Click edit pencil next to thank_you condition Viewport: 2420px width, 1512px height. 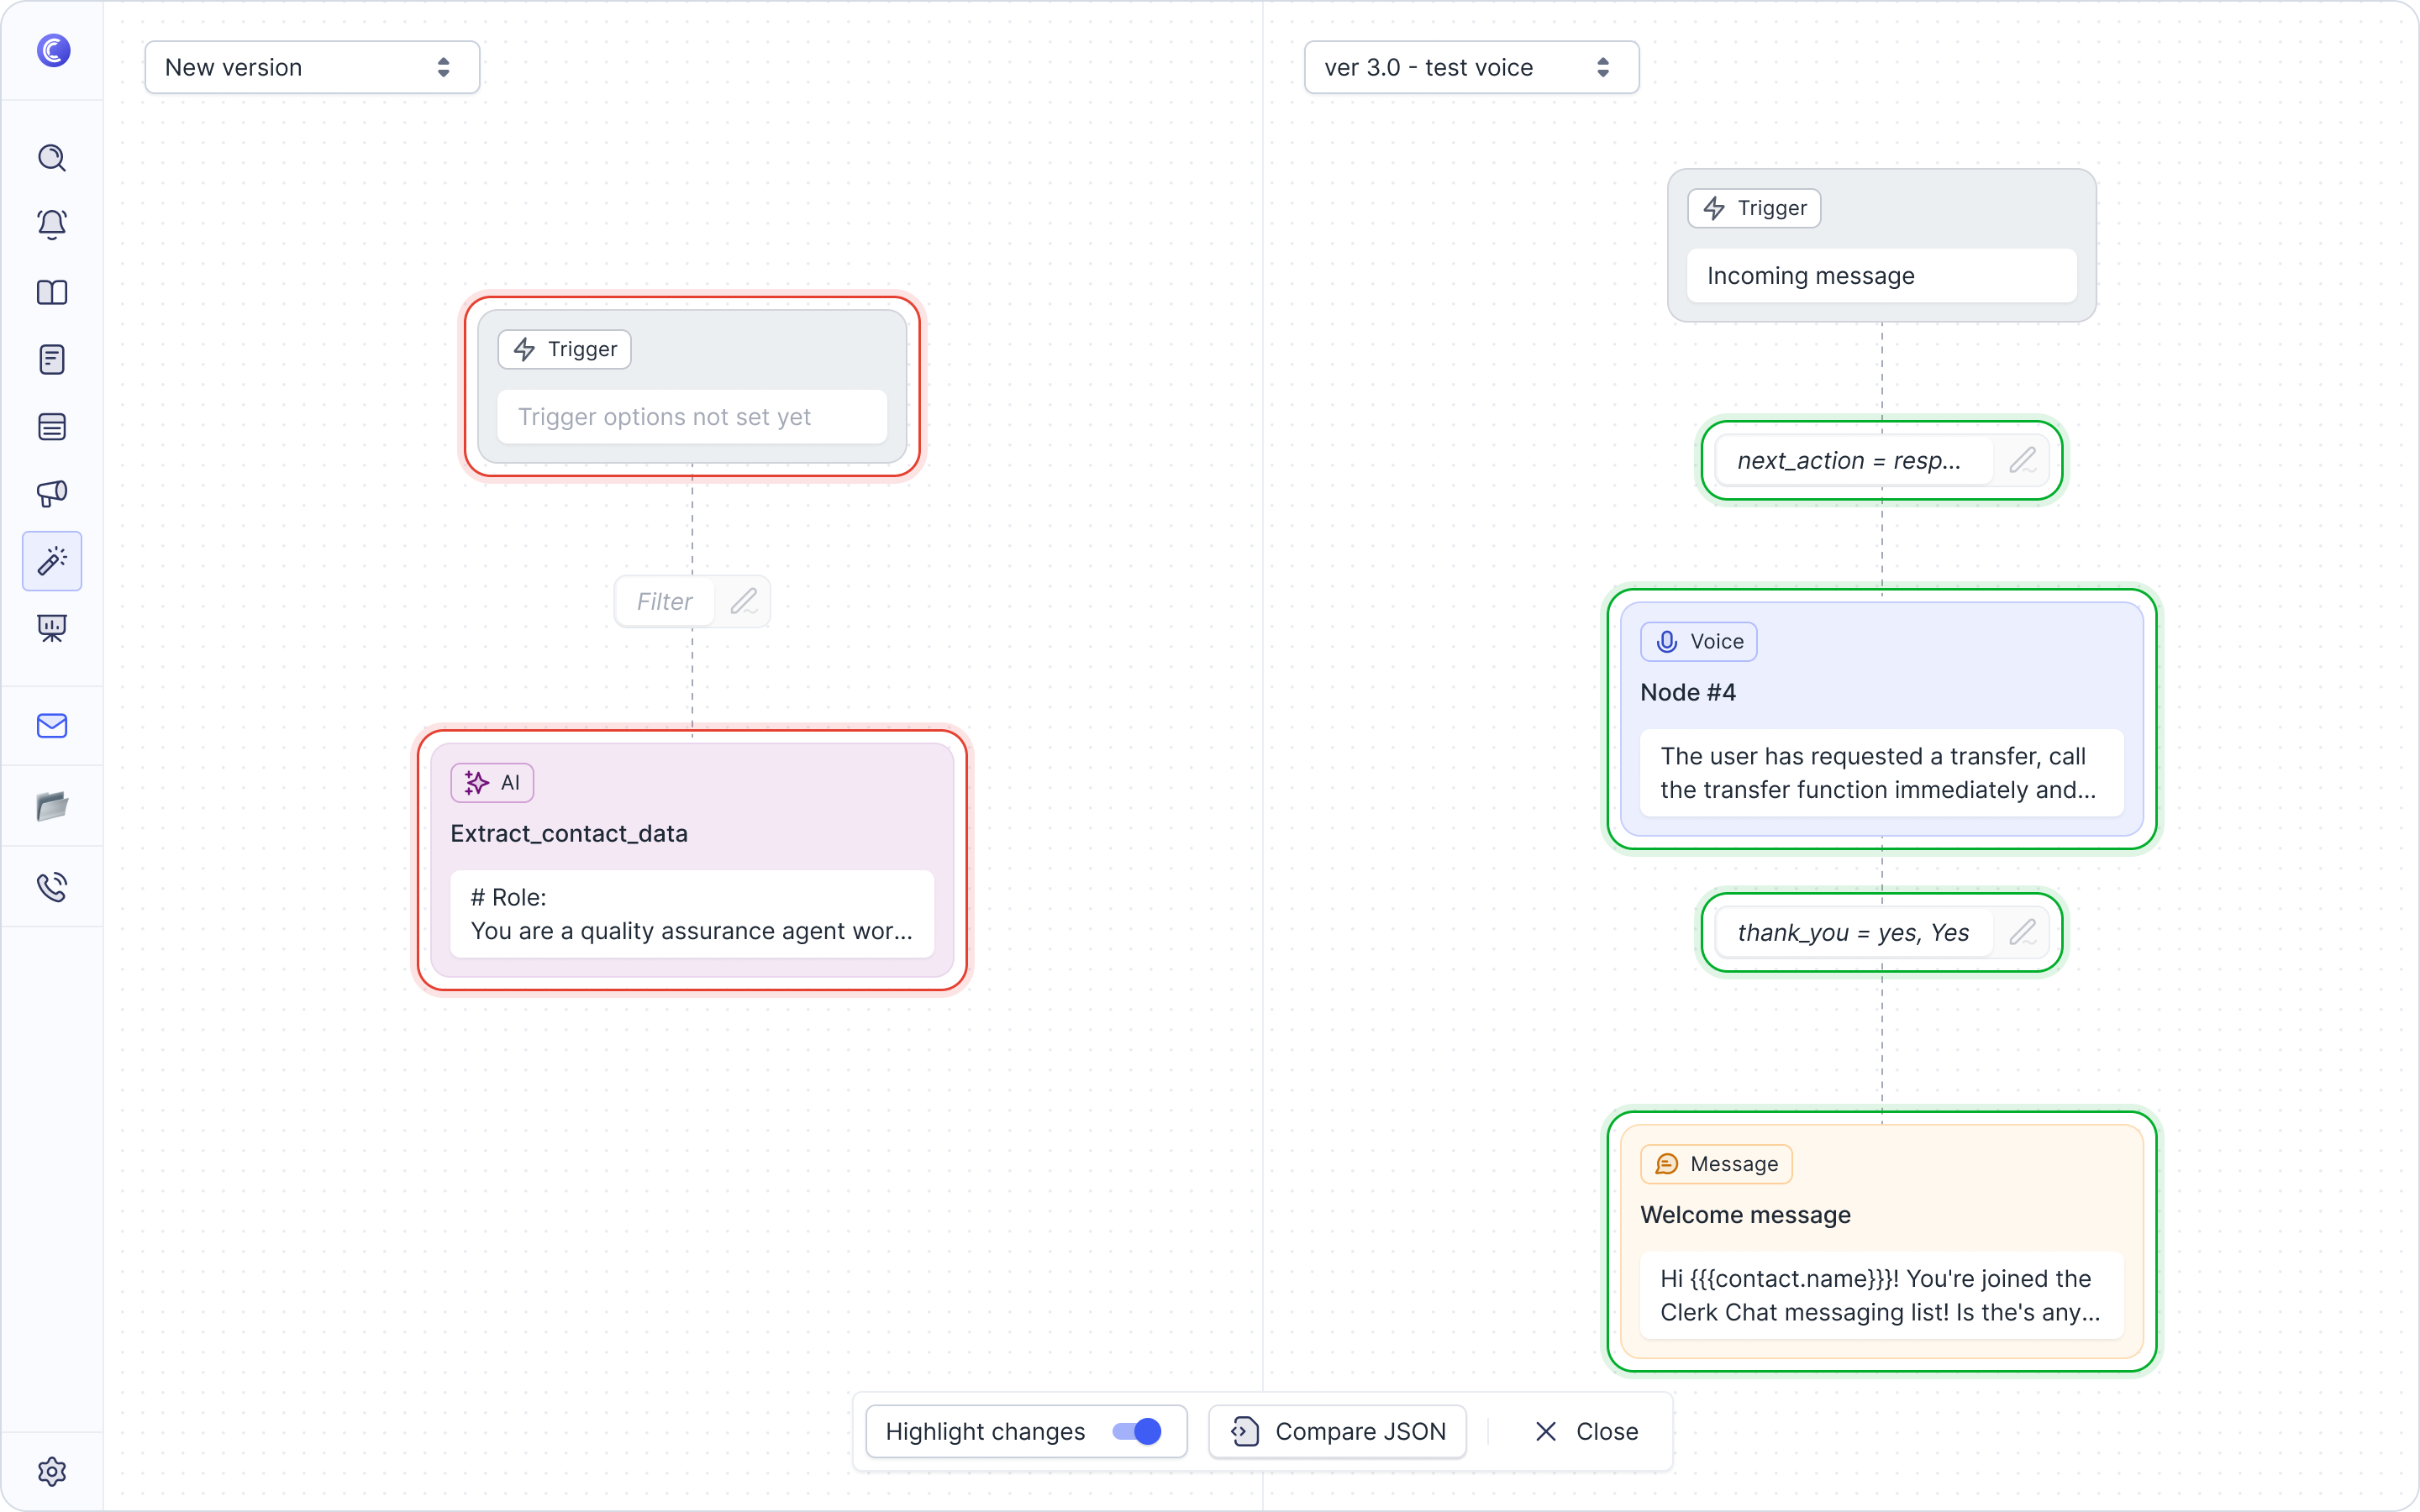2022,932
